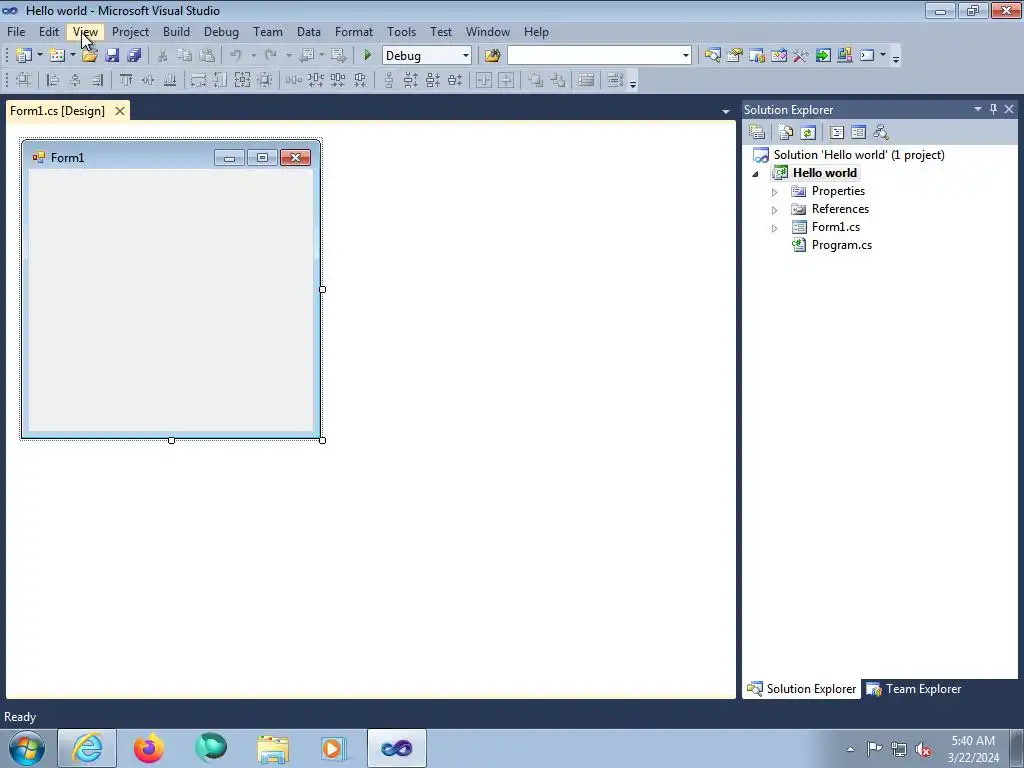Viewport: 1024px width, 768px height.
Task: Click View Code icon in Solution Explorer
Action: (837, 133)
